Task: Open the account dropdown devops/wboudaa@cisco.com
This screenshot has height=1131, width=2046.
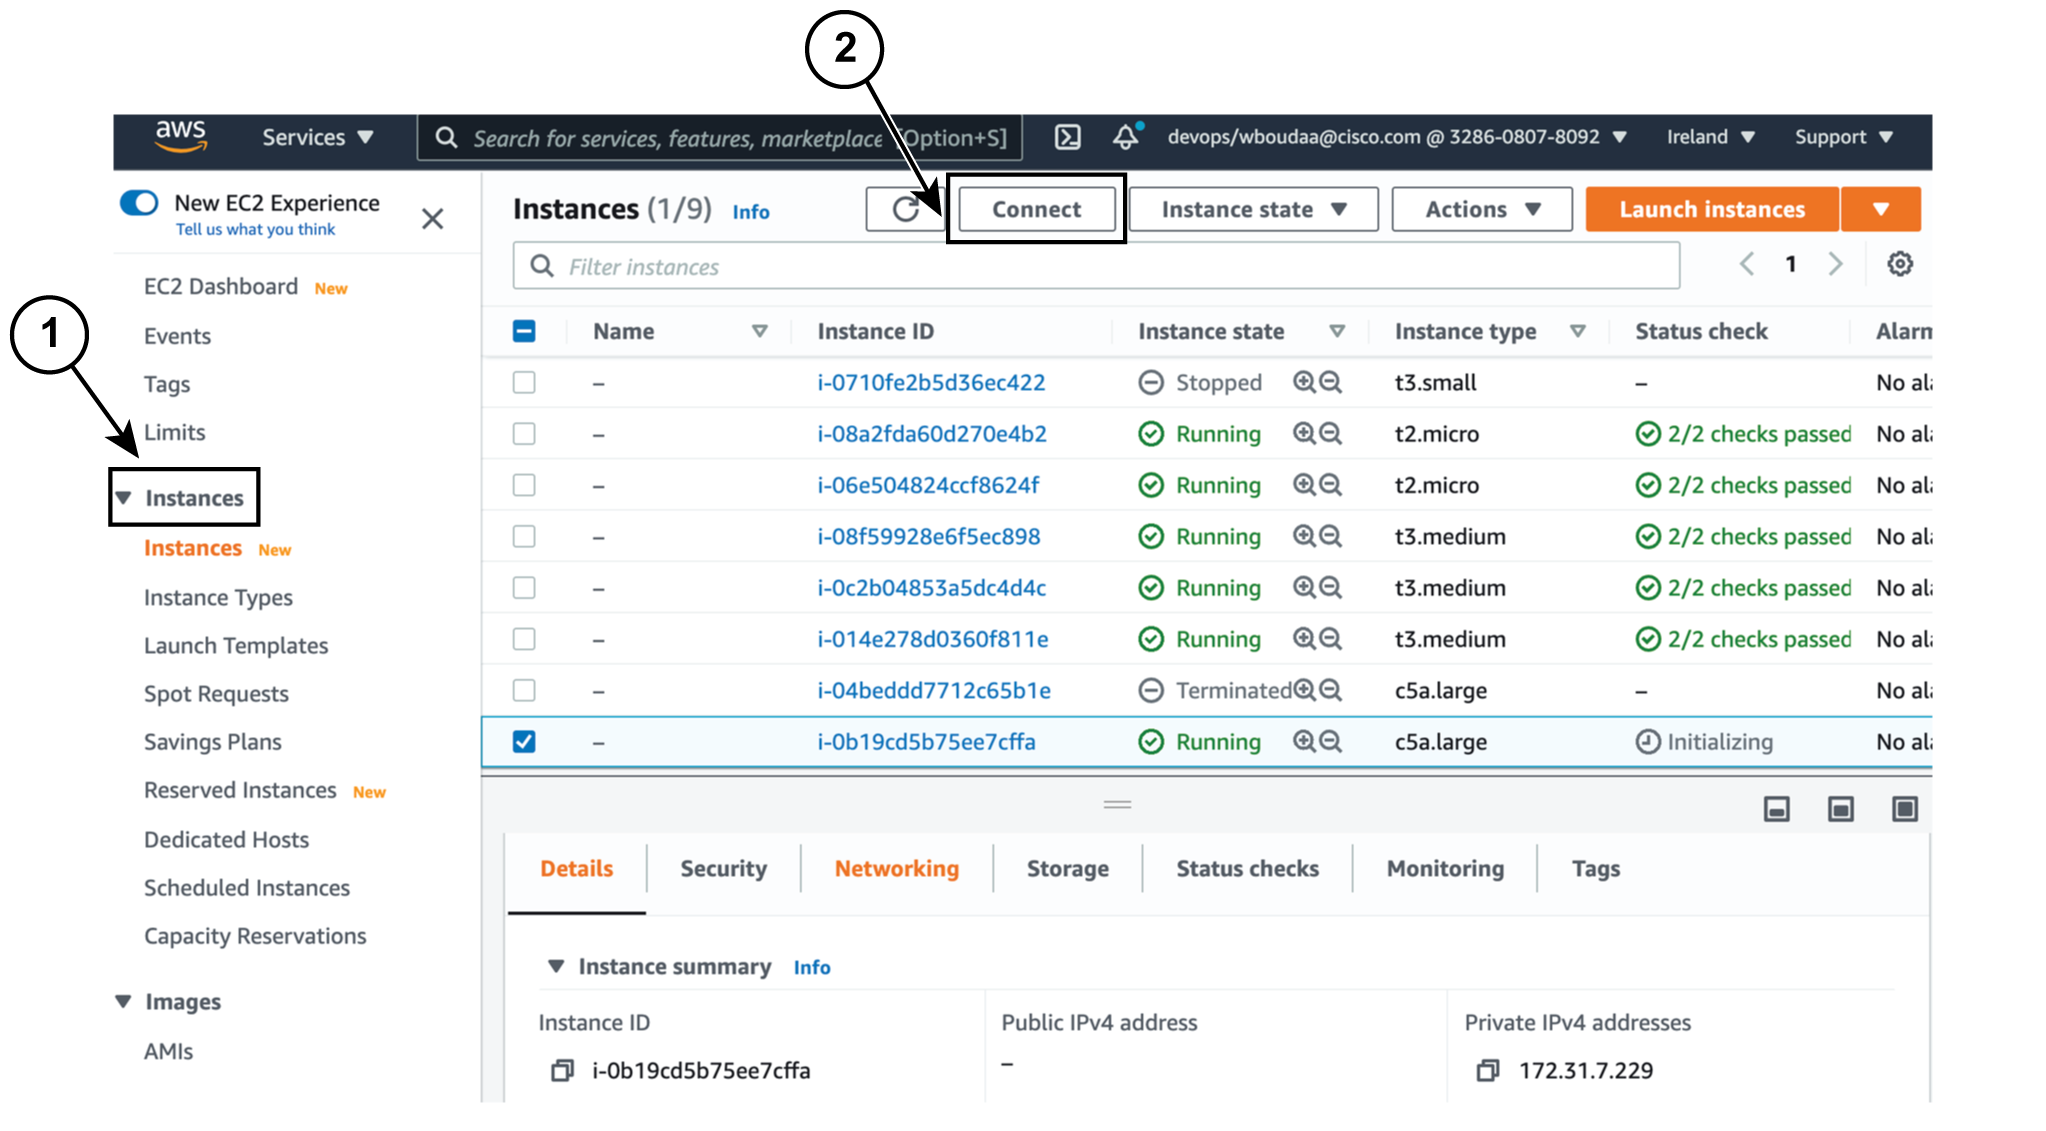Action: [1397, 137]
